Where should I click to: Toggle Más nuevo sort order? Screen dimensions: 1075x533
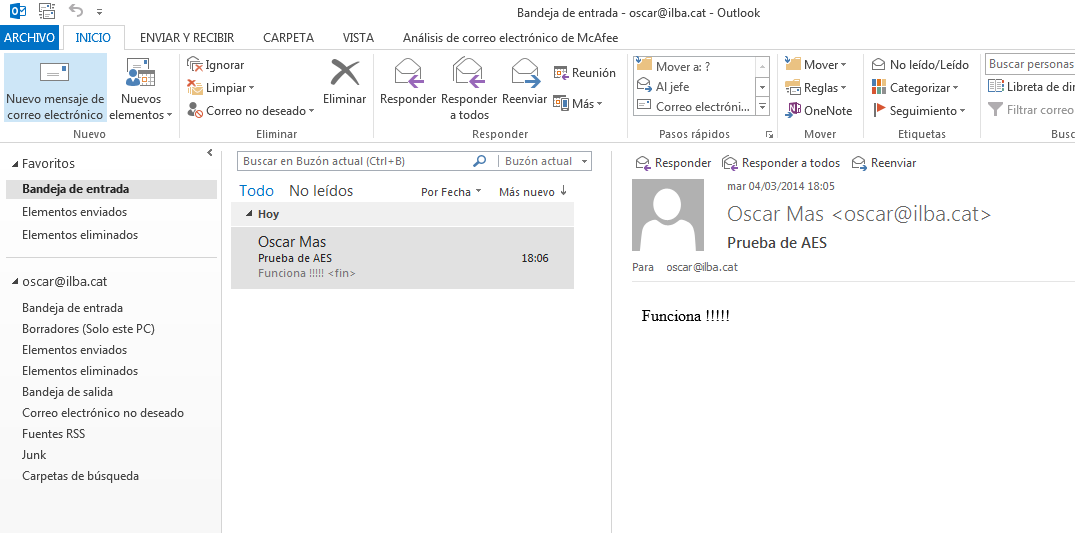[533, 192]
